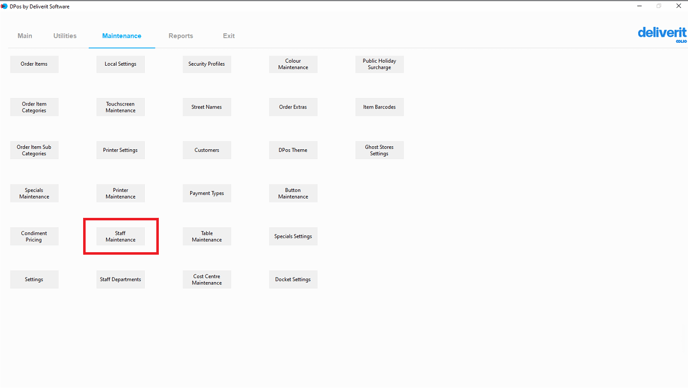Viewport: 688px width, 388px height.
Task: Open Order Items maintenance
Action: 34,64
